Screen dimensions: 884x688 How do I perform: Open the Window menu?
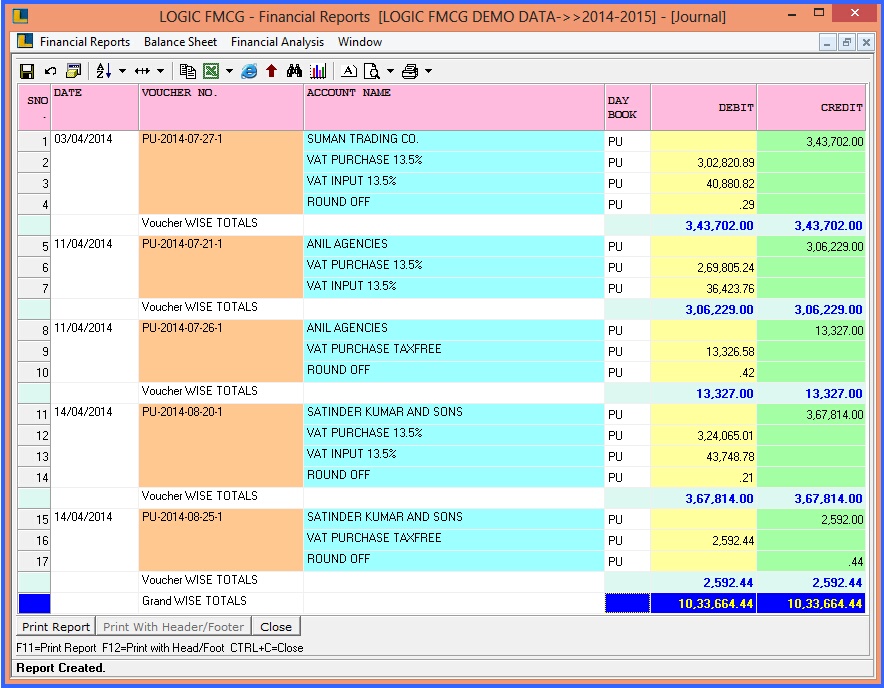[x=360, y=42]
